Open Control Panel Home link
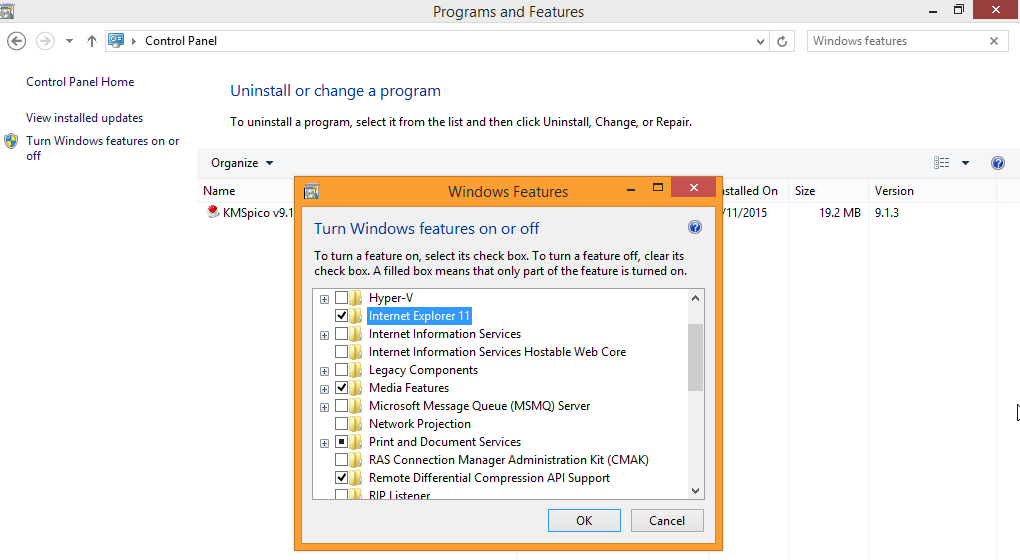This screenshot has height=560, width=1020. (x=80, y=82)
